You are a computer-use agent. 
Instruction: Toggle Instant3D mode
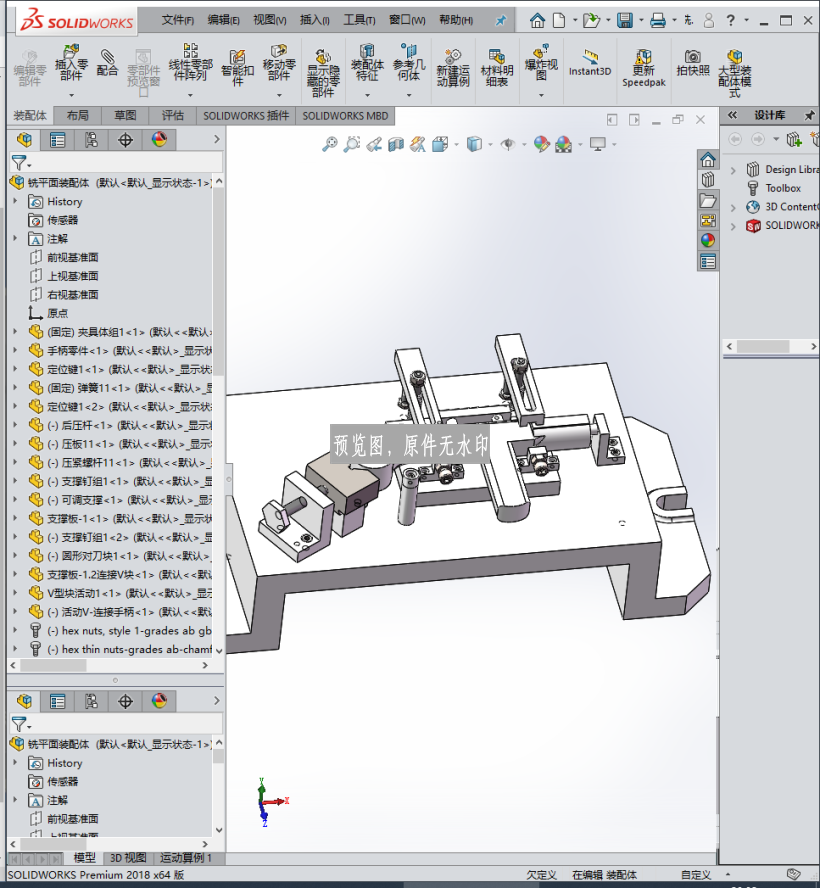590,63
